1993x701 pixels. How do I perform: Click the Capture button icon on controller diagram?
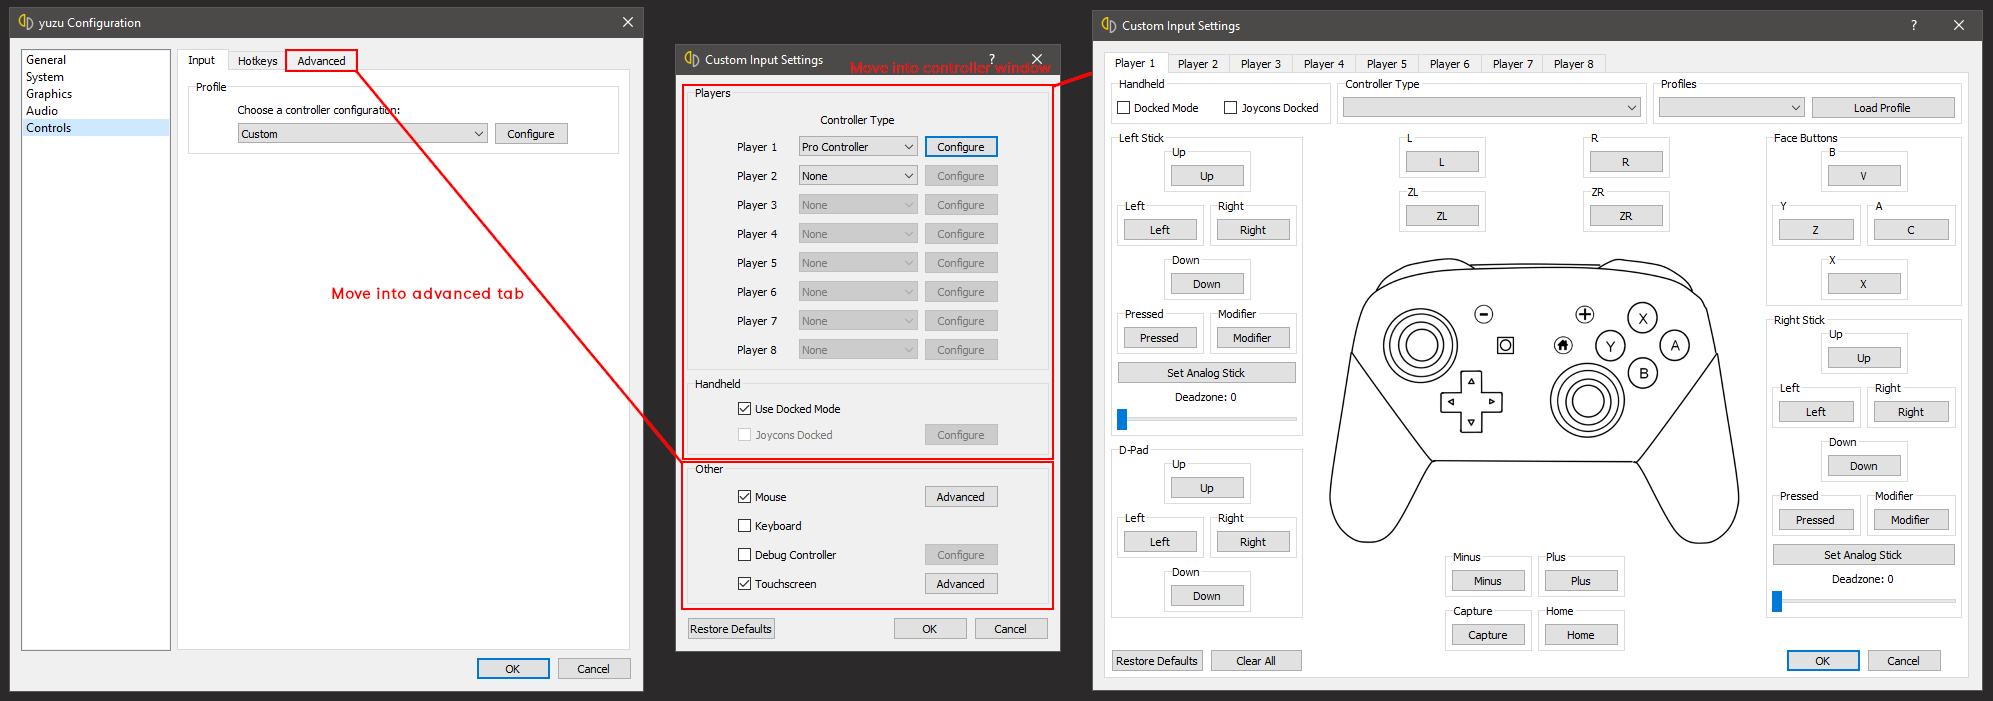pyautogui.click(x=1505, y=345)
